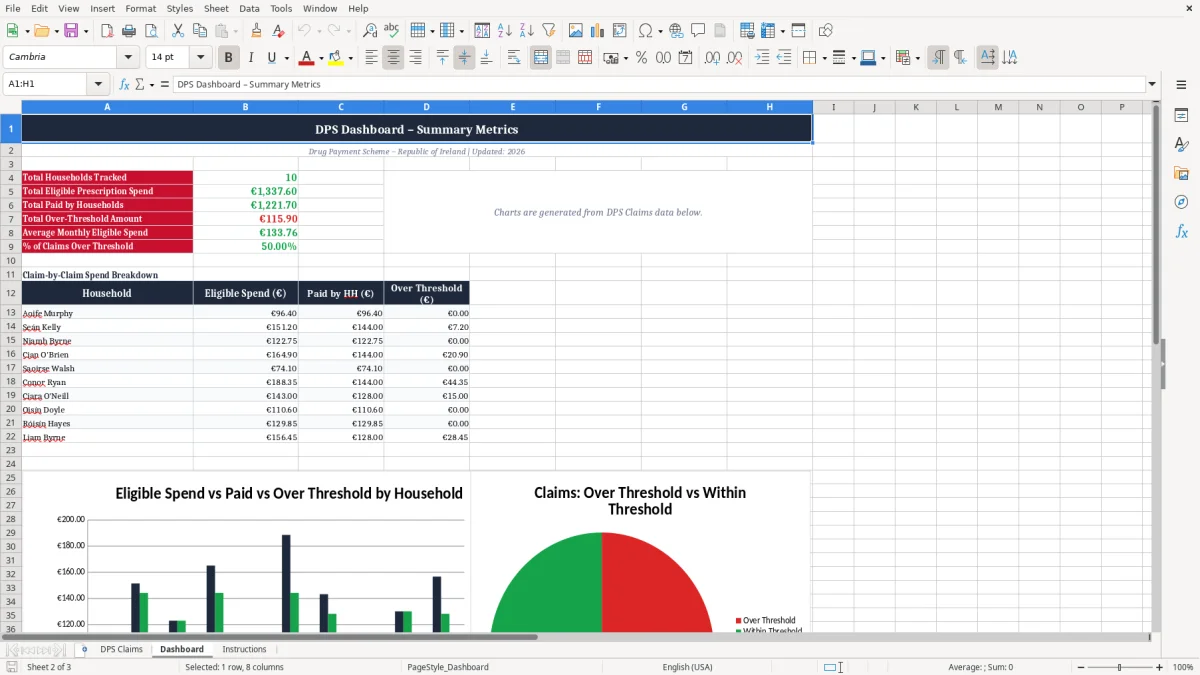Expand the Conditional Formatting dropdown arrow
This screenshot has width=1200, height=675.
pos(917,58)
